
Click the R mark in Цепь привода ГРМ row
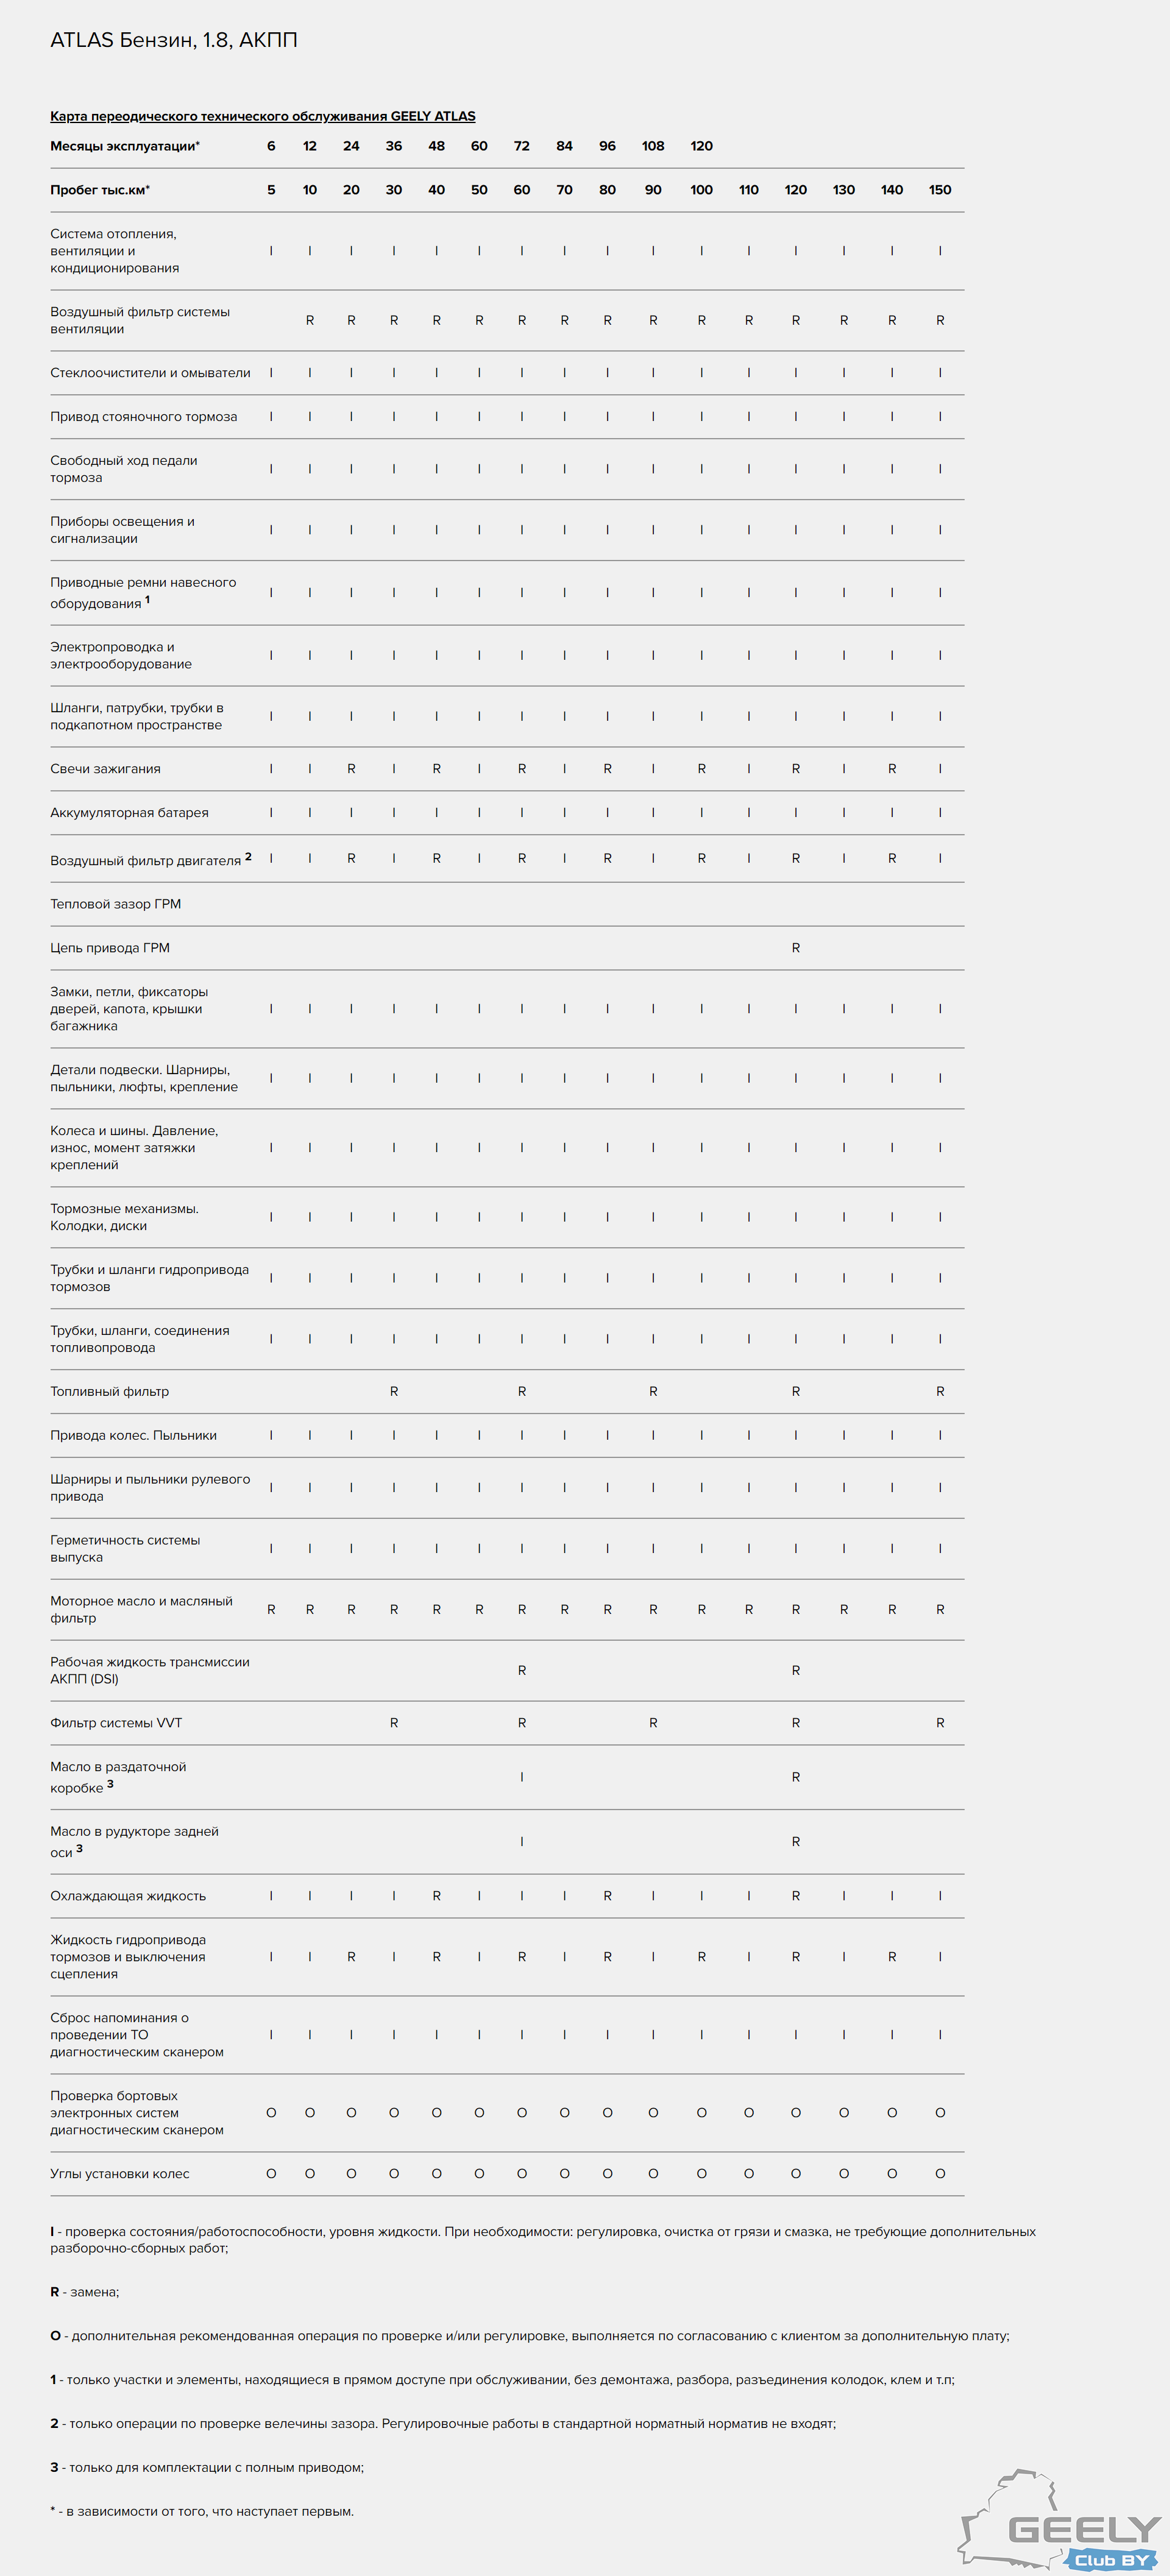pos(796,948)
